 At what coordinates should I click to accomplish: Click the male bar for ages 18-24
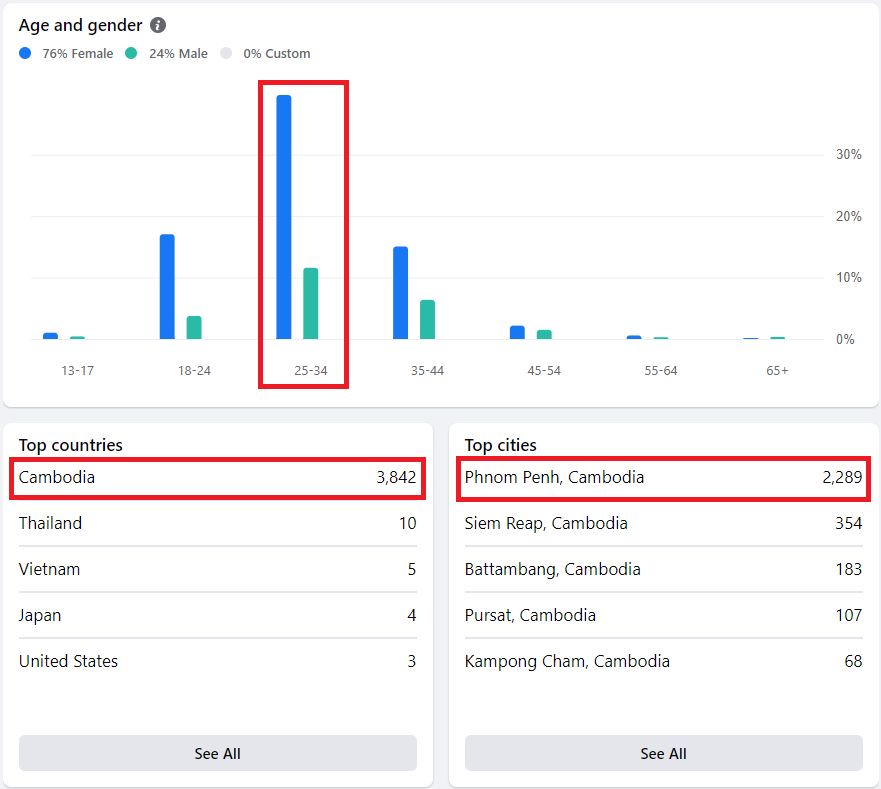[x=194, y=328]
